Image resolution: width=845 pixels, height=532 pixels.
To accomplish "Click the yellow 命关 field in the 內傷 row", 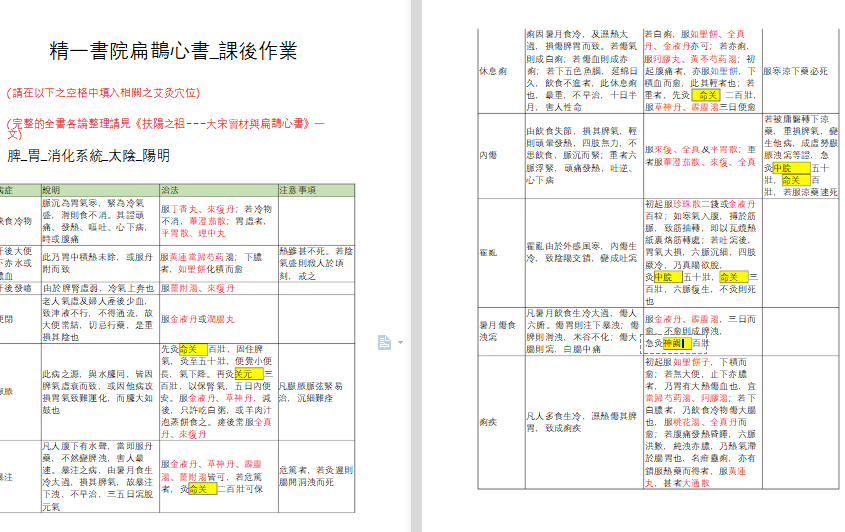I will pyautogui.click(x=796, y=180).
